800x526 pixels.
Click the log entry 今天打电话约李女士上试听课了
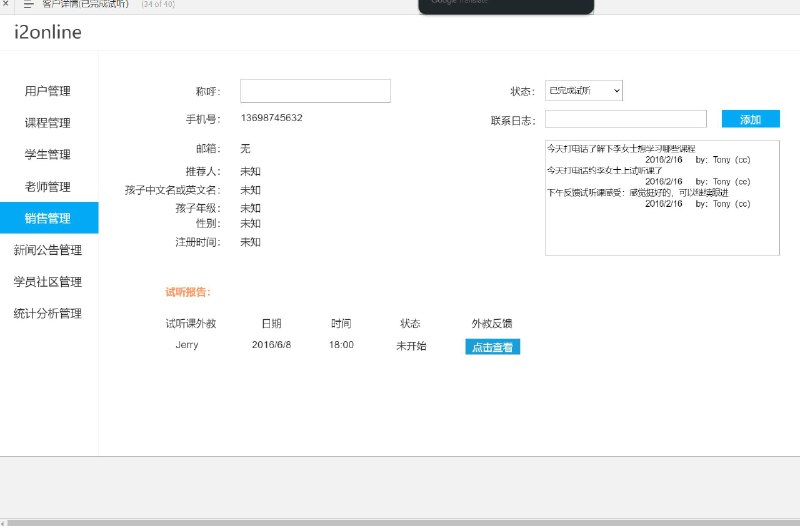[605, 170]
